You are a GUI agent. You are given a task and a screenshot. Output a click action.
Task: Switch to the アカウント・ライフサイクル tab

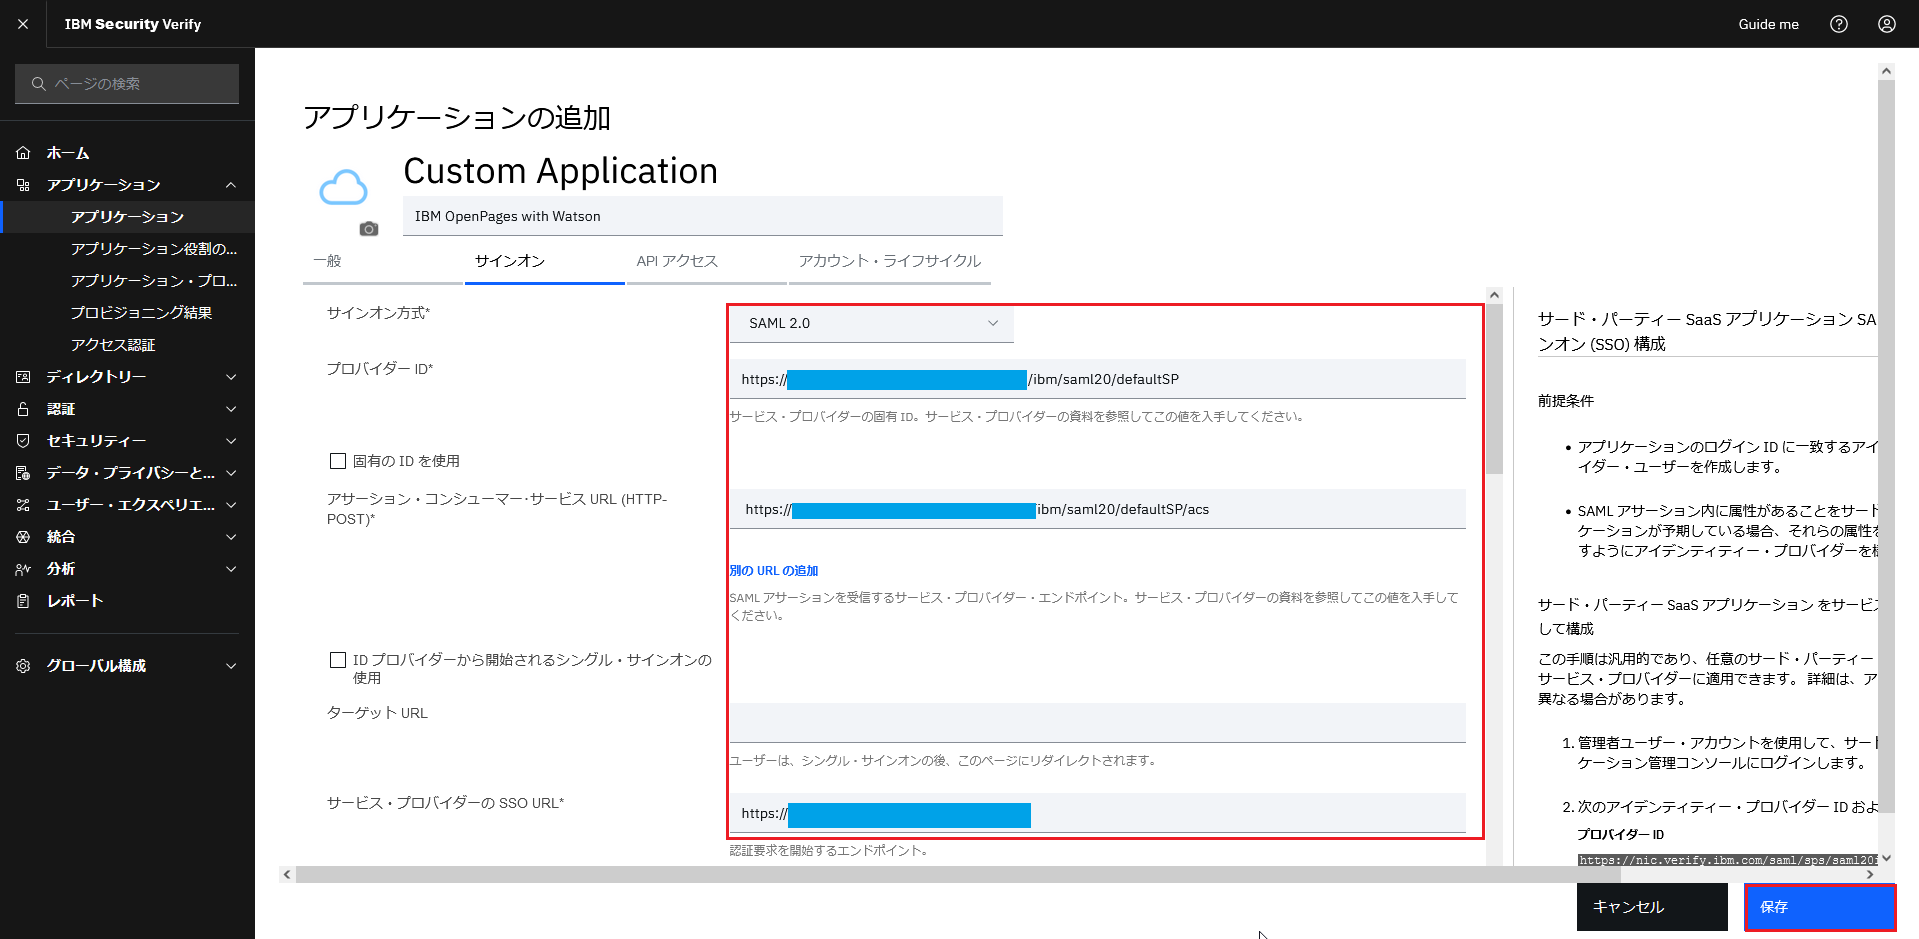(x=890, y=262)
